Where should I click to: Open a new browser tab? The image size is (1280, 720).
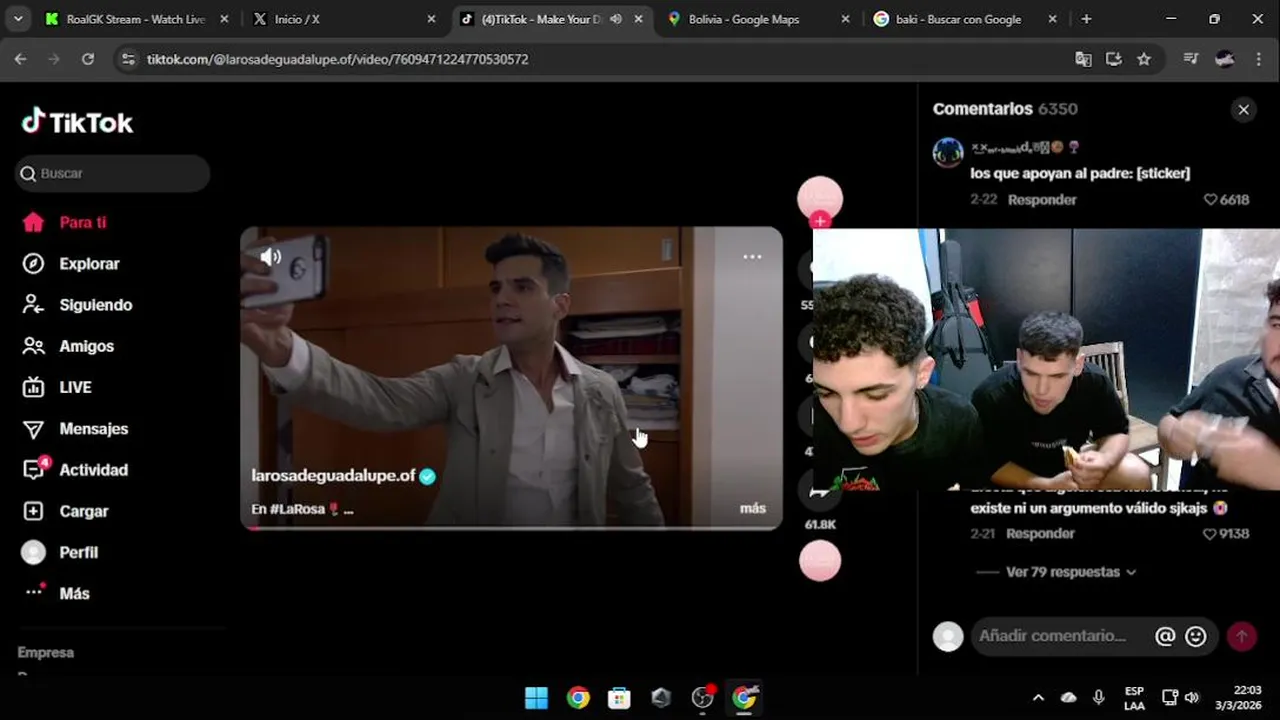[x=1086, y=19]
